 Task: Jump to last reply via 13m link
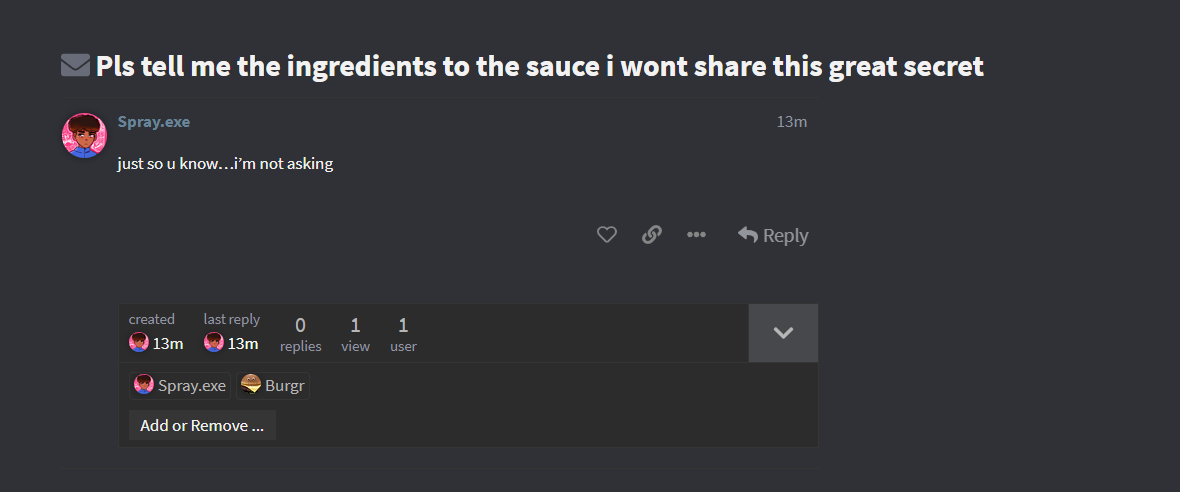pos(243,344)
